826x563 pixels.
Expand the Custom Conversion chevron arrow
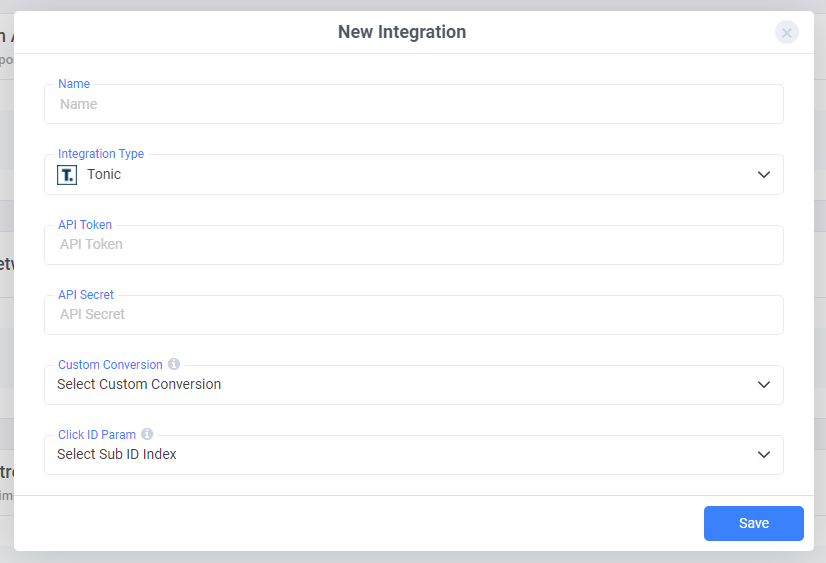click(764, 385)
